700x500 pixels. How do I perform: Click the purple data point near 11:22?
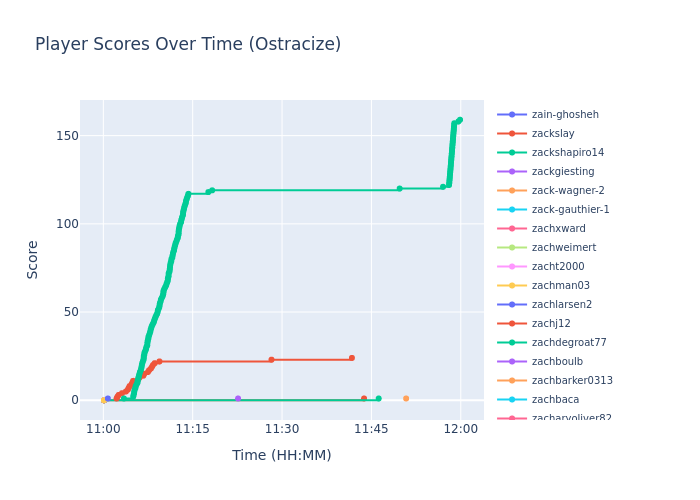tap(238, 399)
